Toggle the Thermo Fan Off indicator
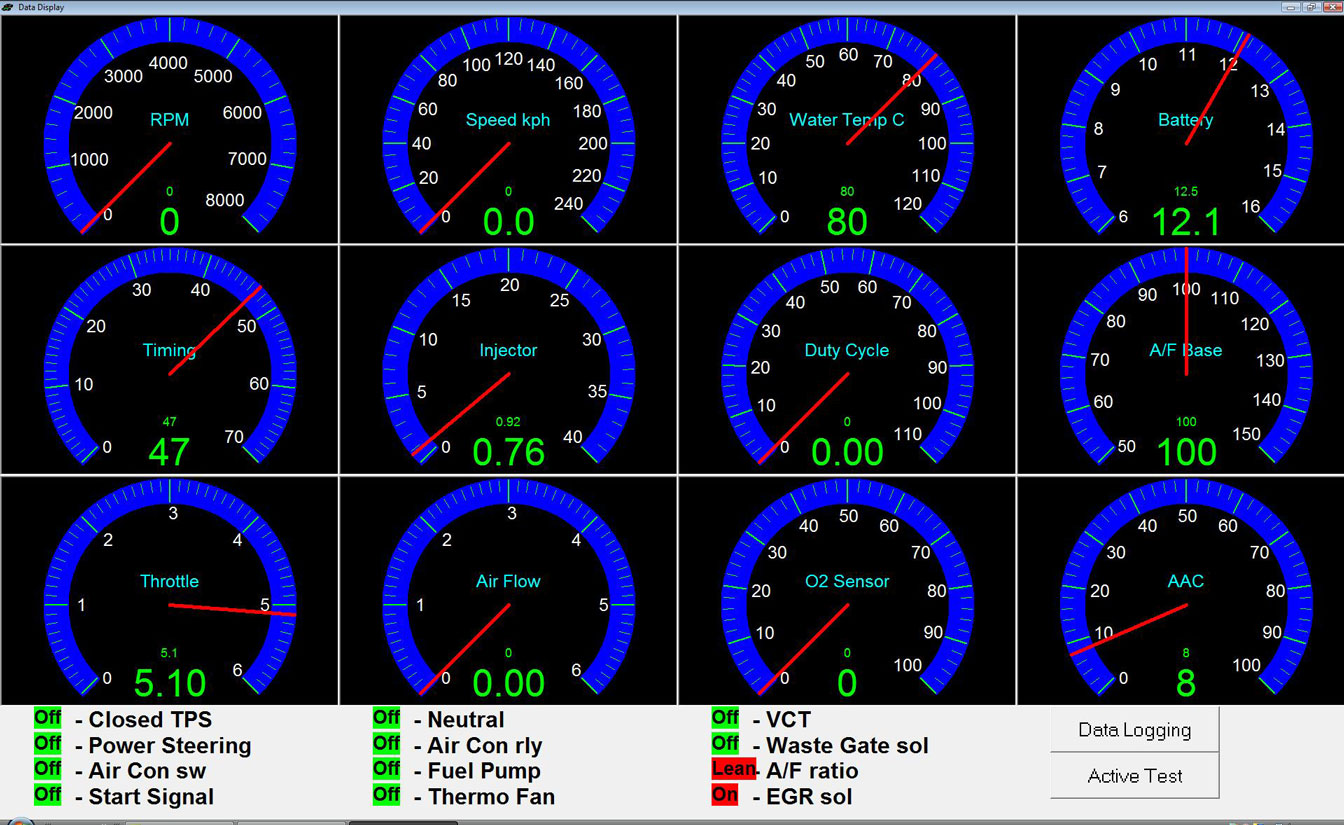Viewport: 1344px width, 825px height. (x=386, y=796)
